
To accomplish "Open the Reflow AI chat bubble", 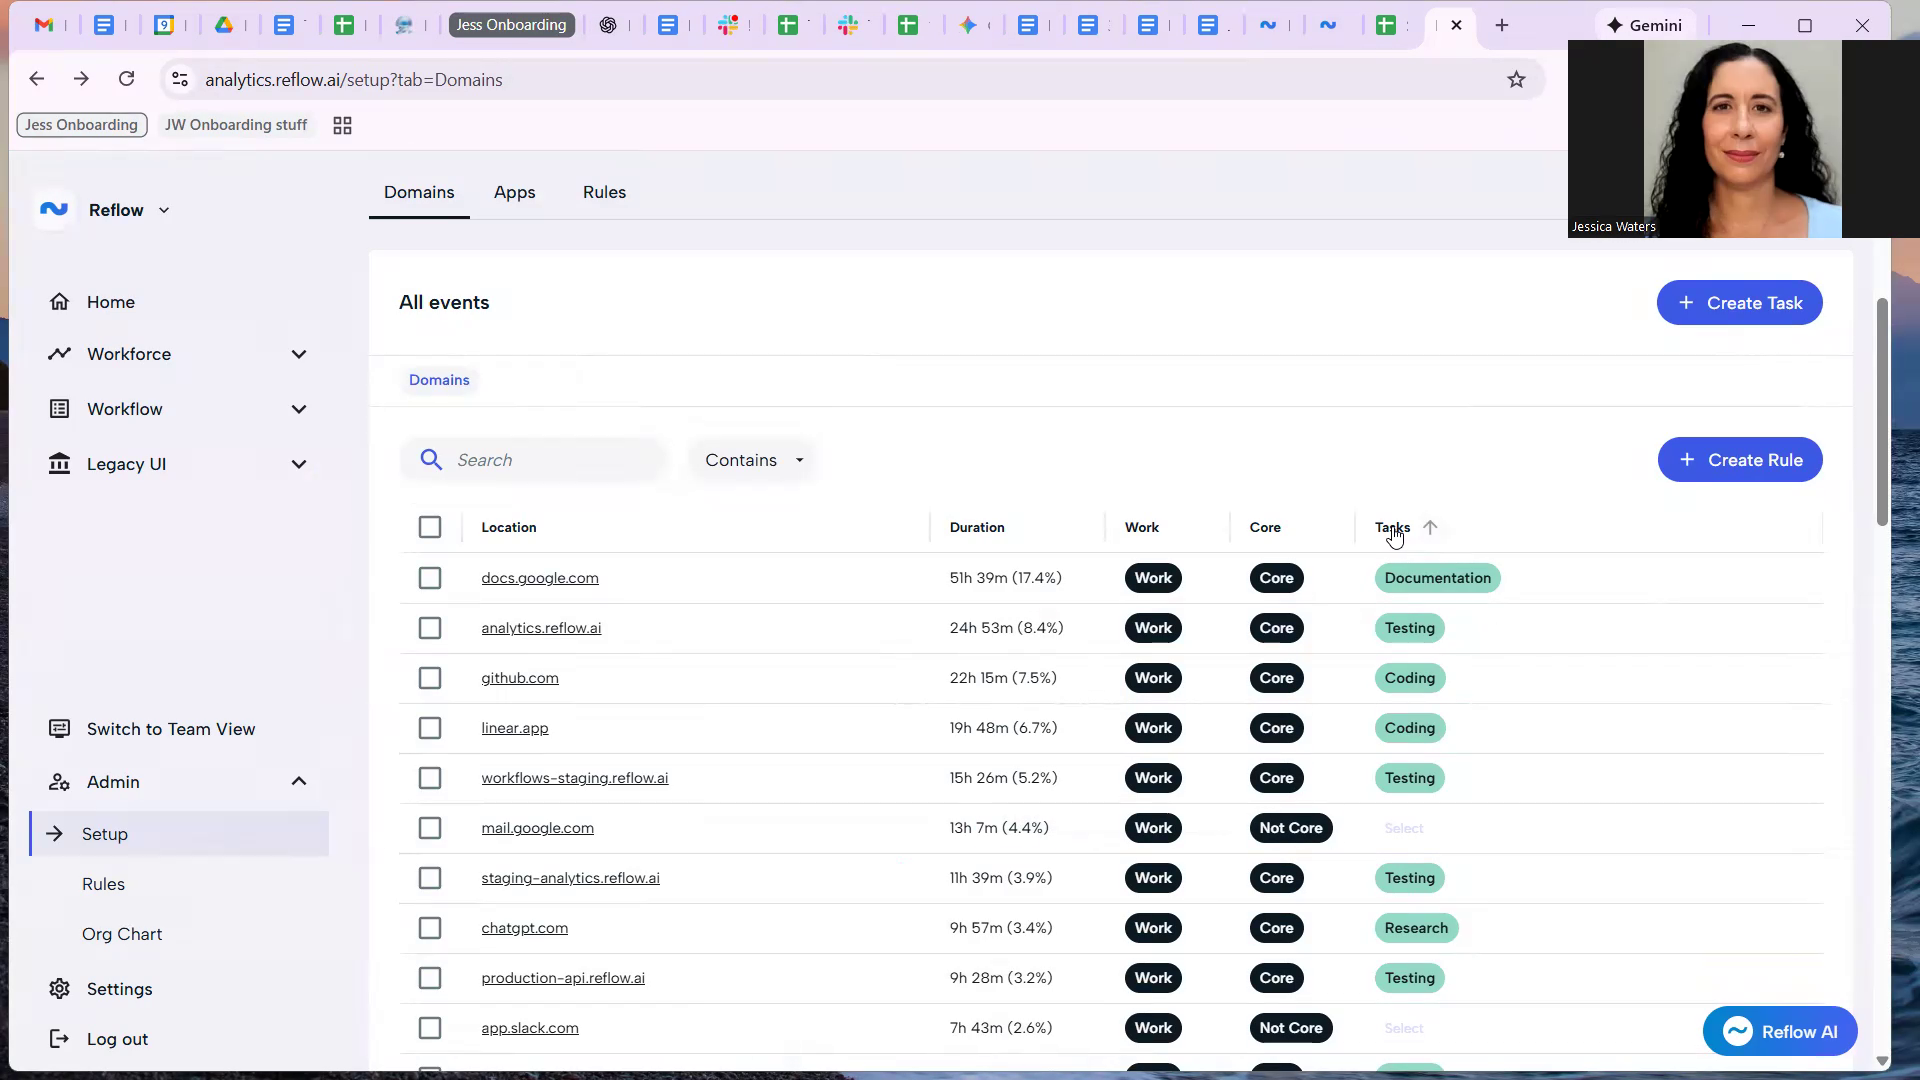I will pyautogui.click(x=1779, y=1031).
